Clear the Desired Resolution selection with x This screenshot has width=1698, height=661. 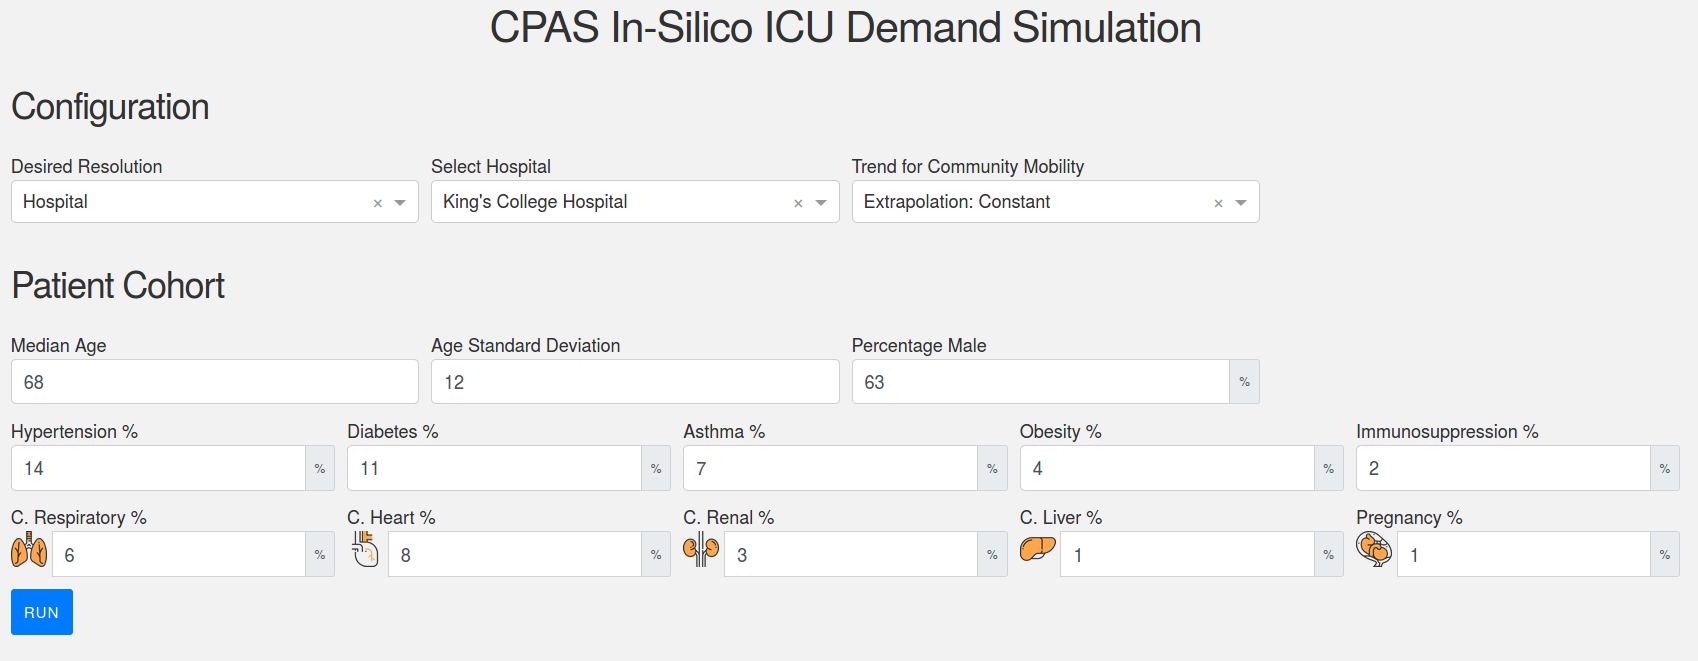378,203
